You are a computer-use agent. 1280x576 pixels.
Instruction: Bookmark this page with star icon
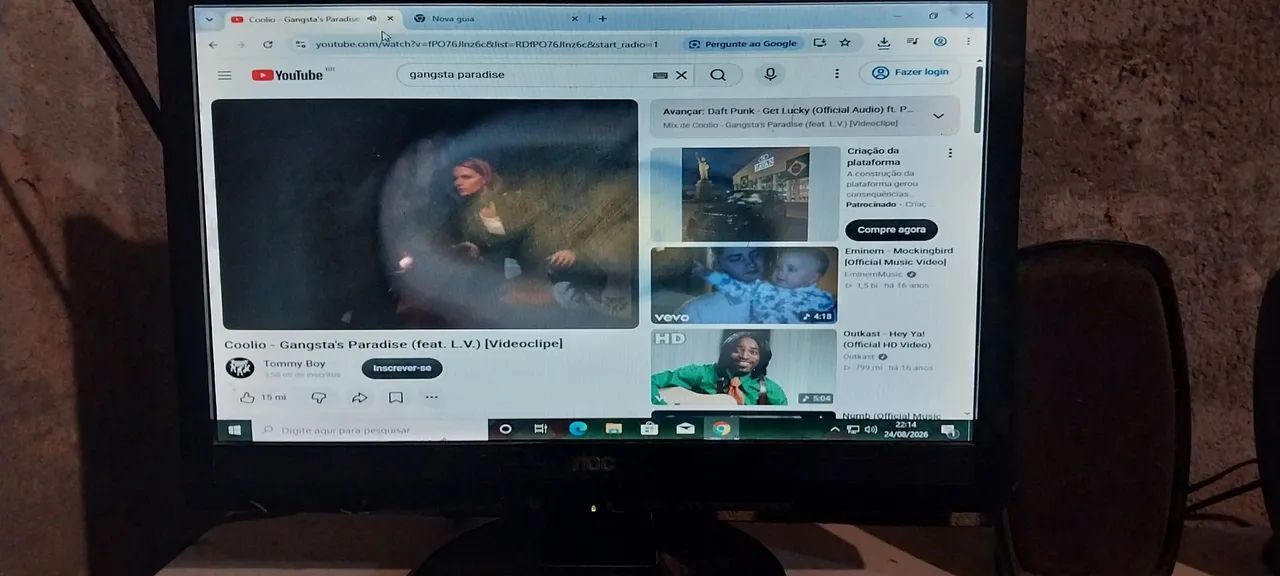point(845,43)
